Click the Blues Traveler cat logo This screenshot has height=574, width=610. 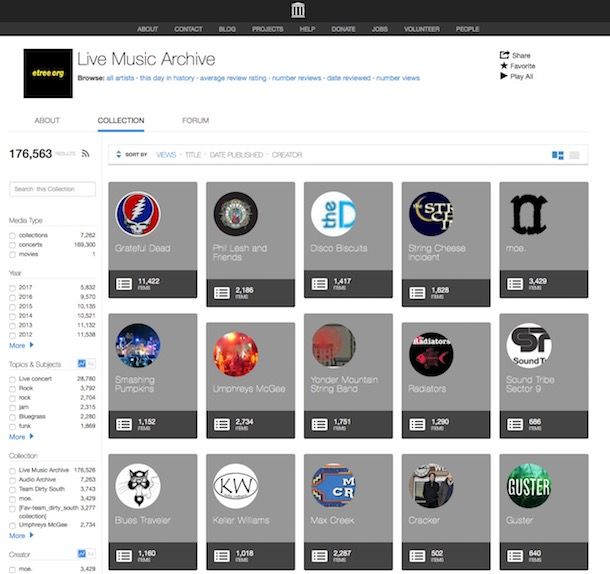138,486
